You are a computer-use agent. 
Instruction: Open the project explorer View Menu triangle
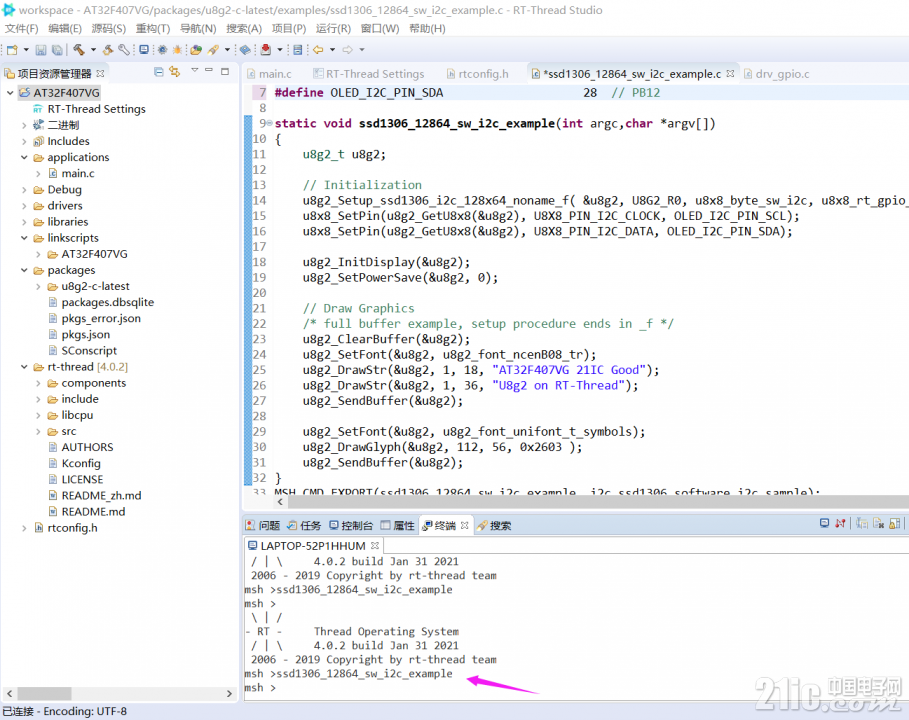[195, 70]
